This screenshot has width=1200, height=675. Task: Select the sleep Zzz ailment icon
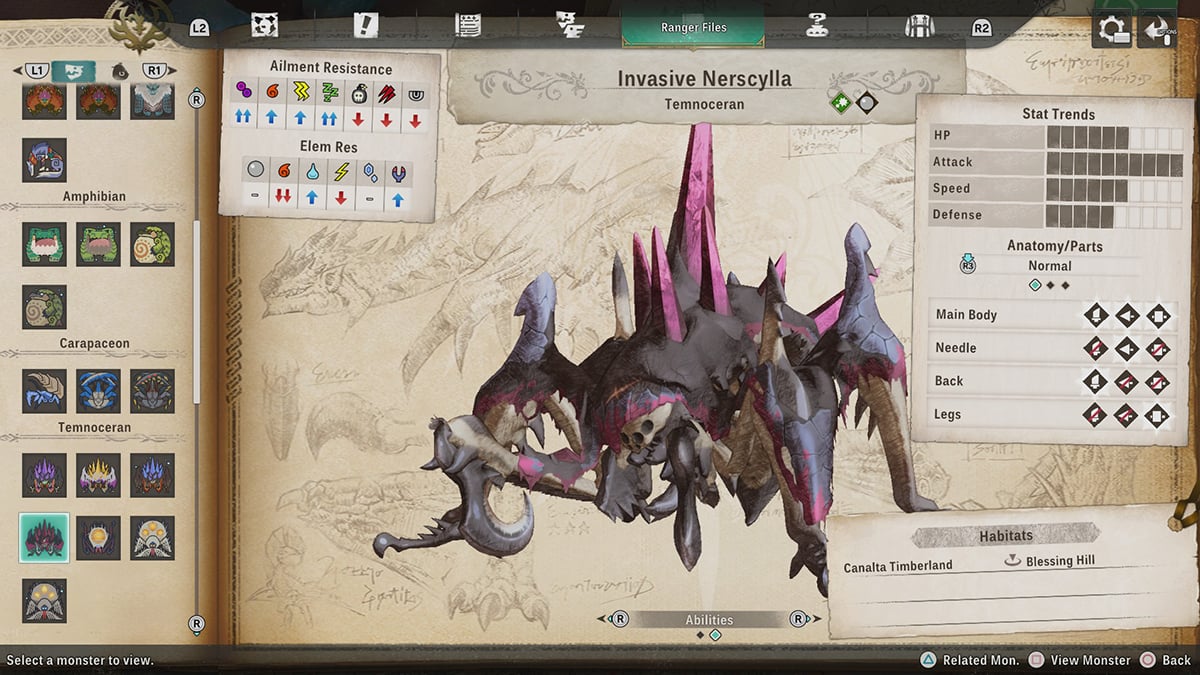[330, 91]
